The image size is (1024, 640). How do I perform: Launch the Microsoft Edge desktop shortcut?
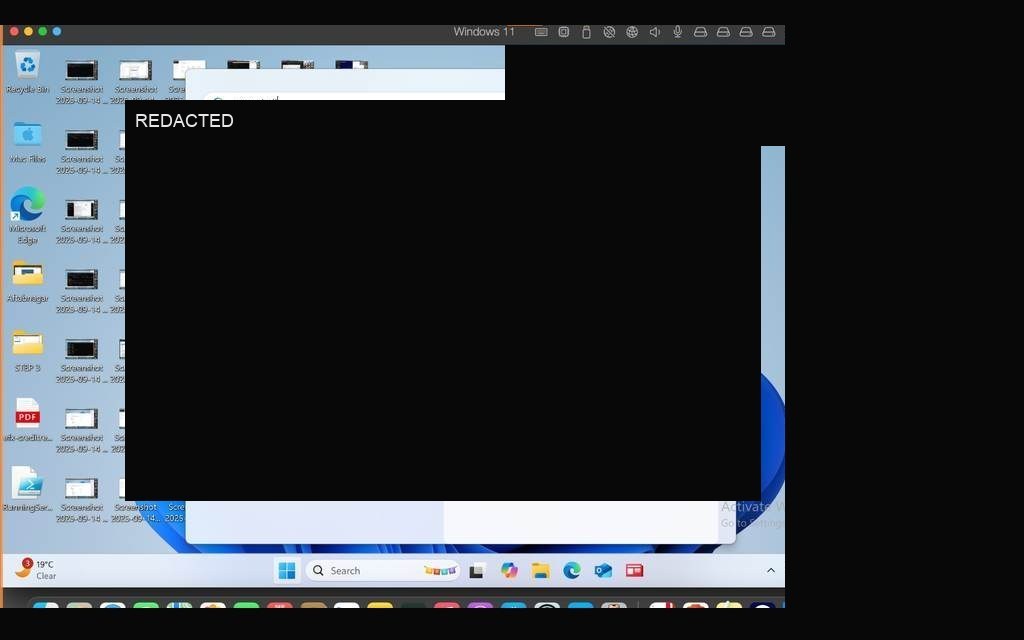pyautogui.click(x=27, y=216)
